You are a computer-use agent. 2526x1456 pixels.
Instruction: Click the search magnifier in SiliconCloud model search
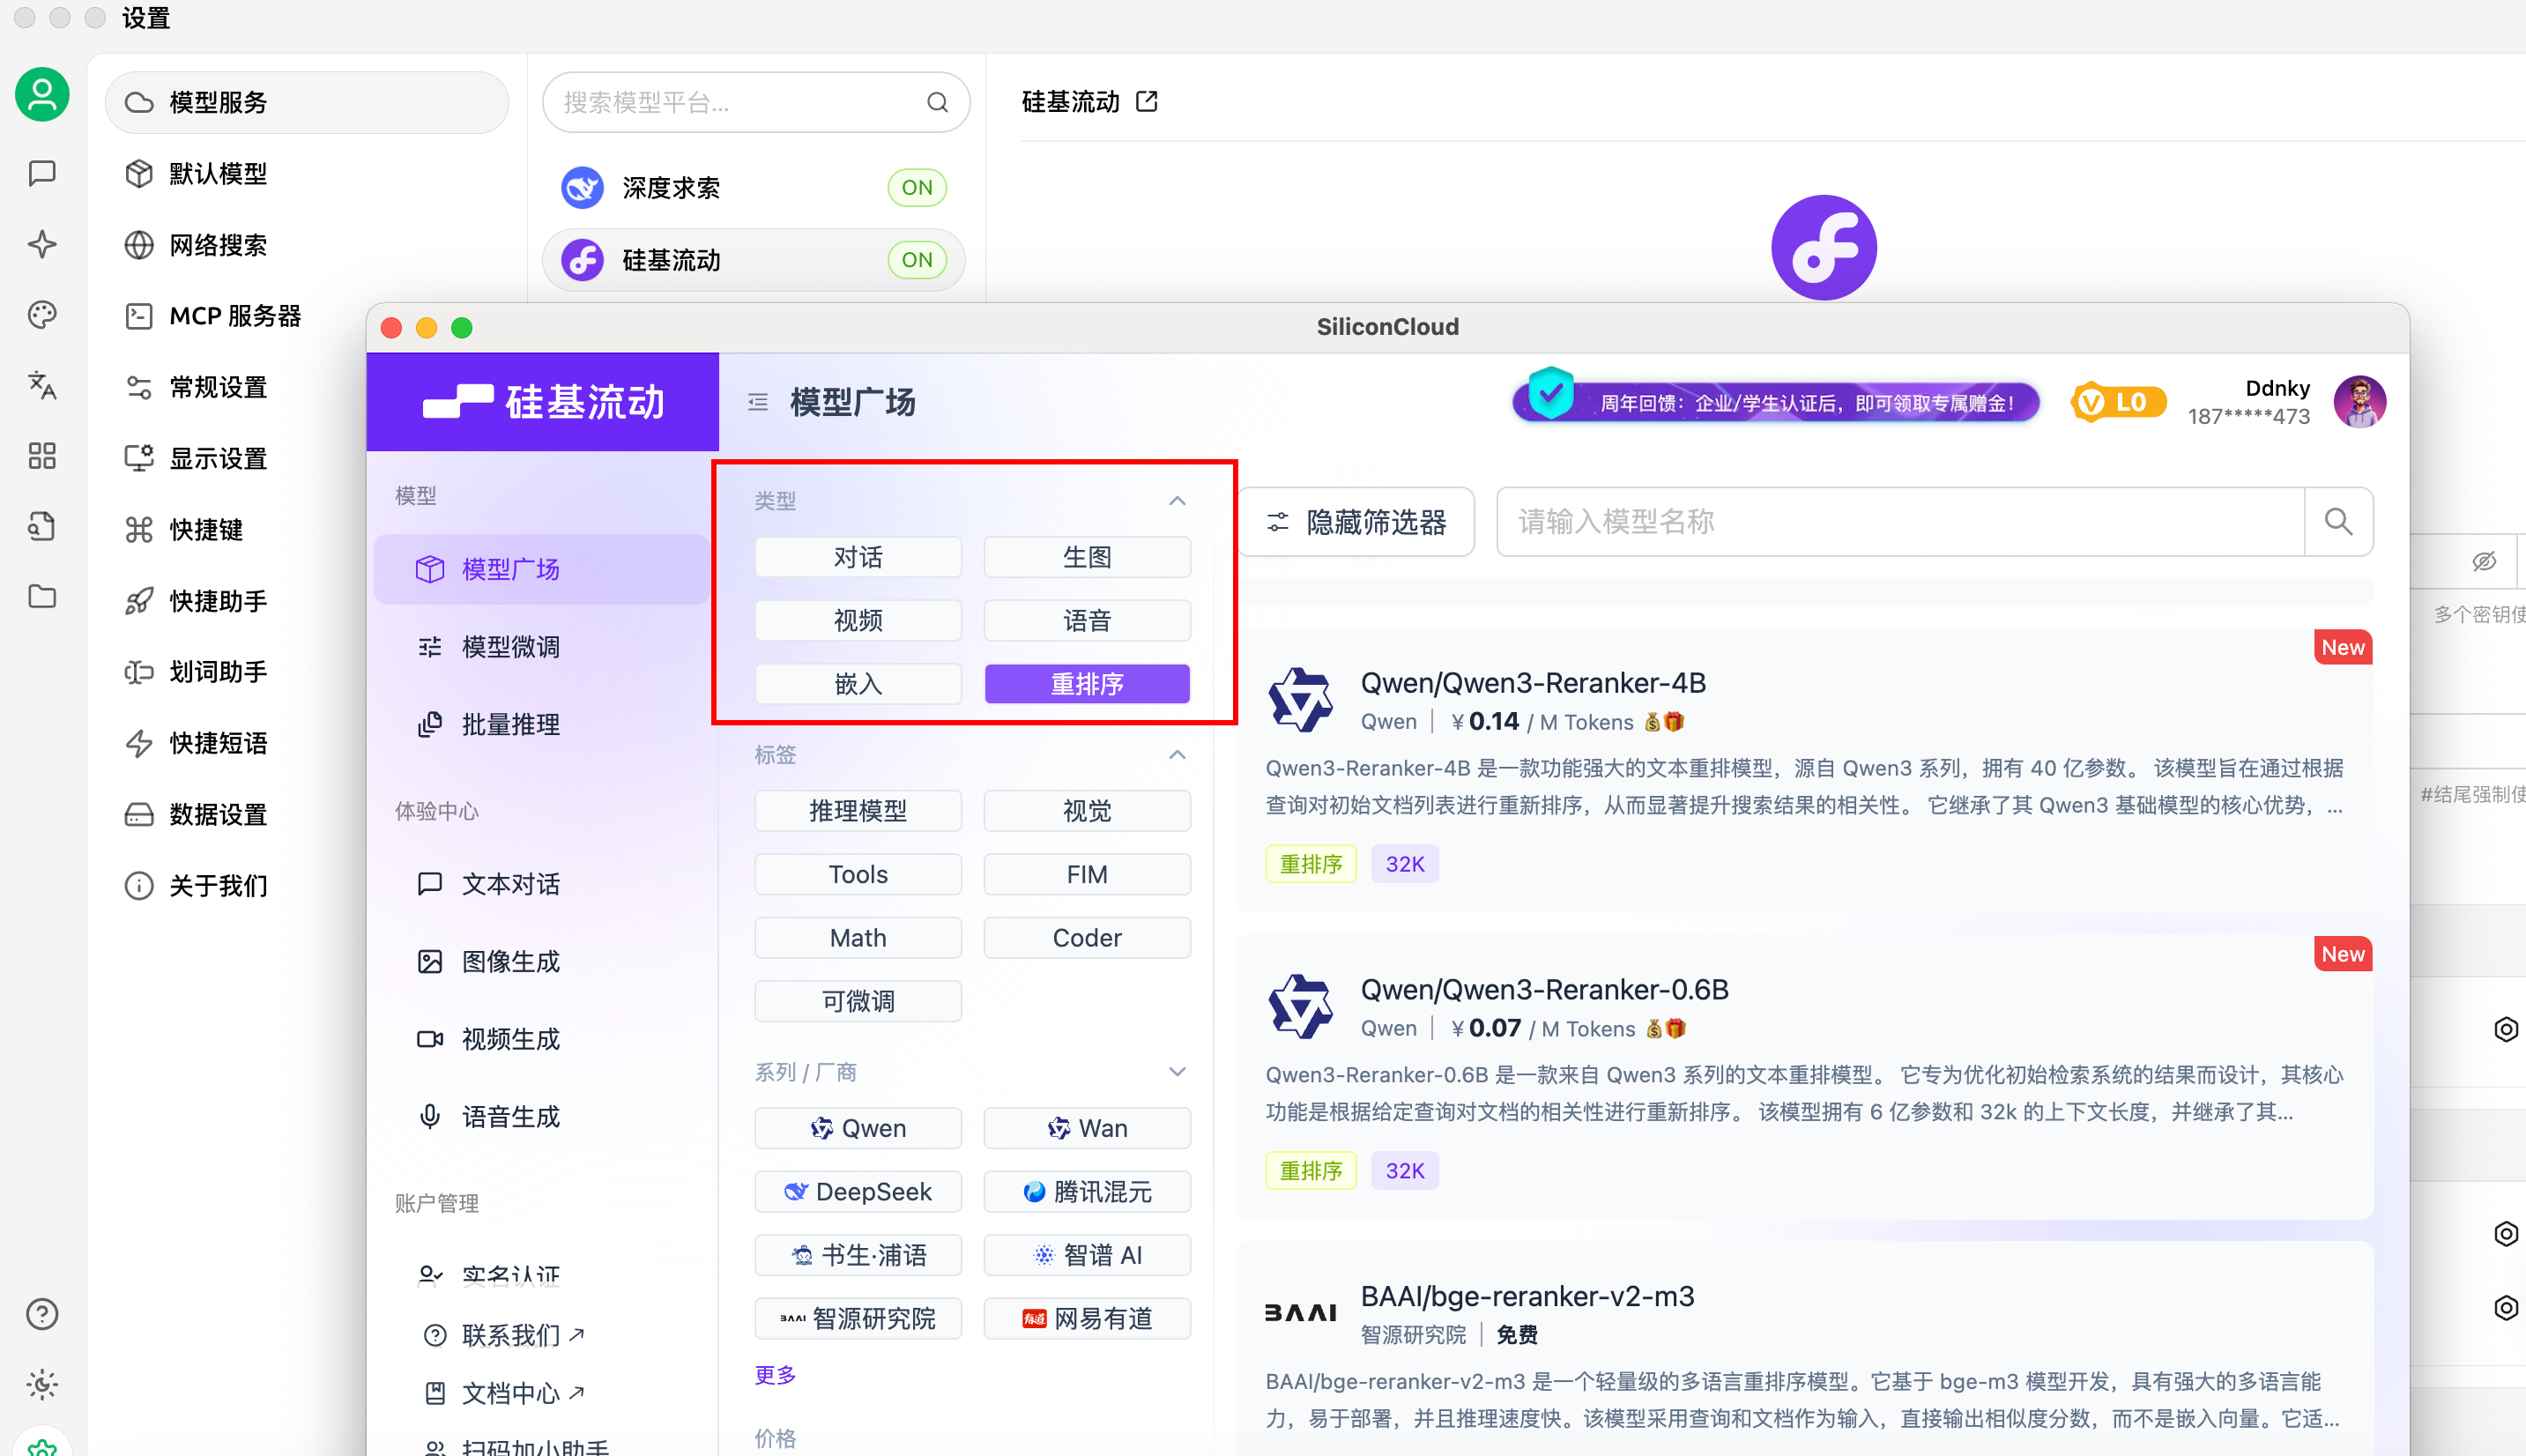(2337, 521)
